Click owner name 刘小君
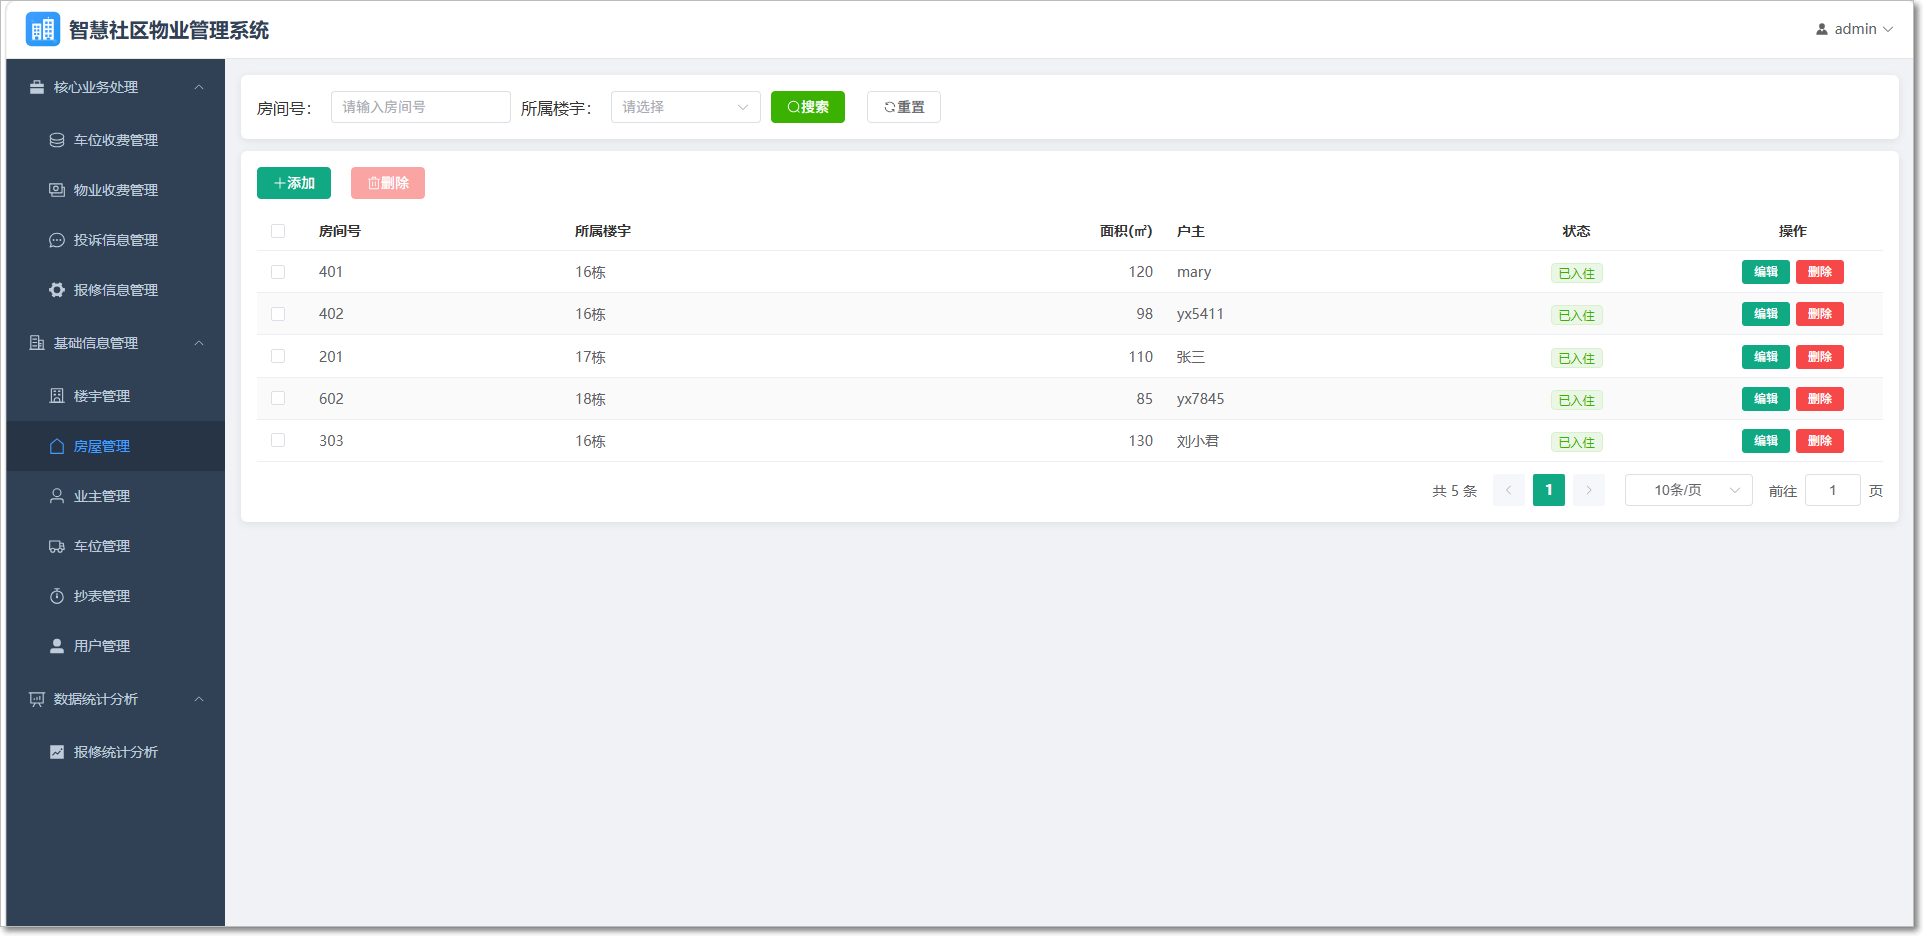The width and height of the screenshot is (1923, 936). coord(1198,441)
